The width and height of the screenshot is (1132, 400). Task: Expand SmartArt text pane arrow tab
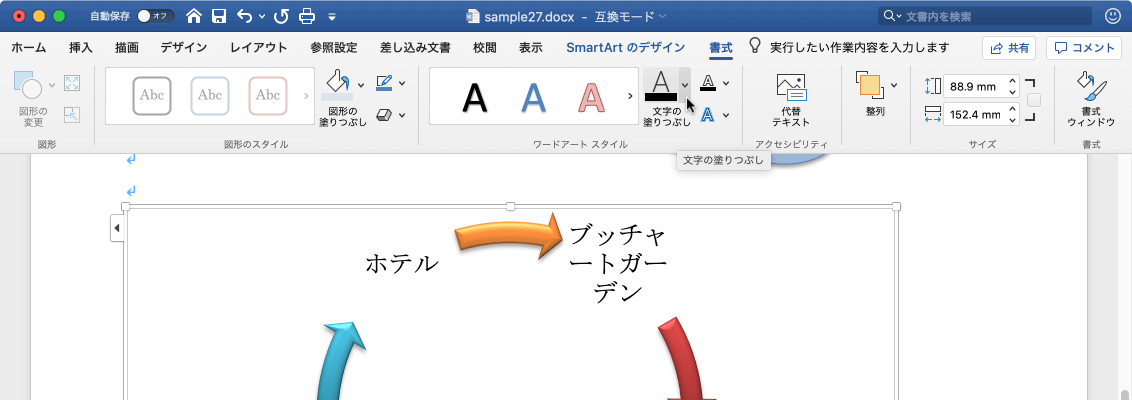click(117, 229)
